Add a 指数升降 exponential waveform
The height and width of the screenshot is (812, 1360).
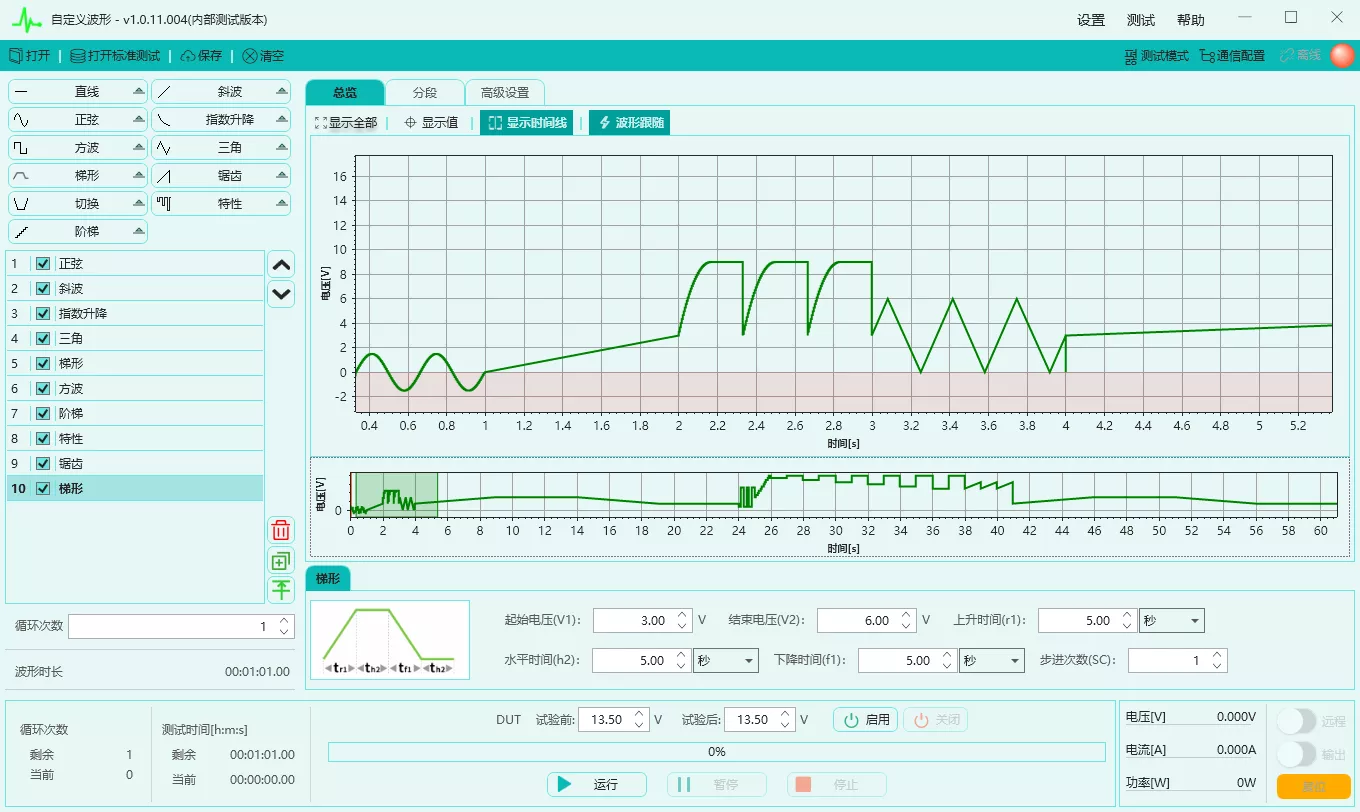tap(221, 119)
